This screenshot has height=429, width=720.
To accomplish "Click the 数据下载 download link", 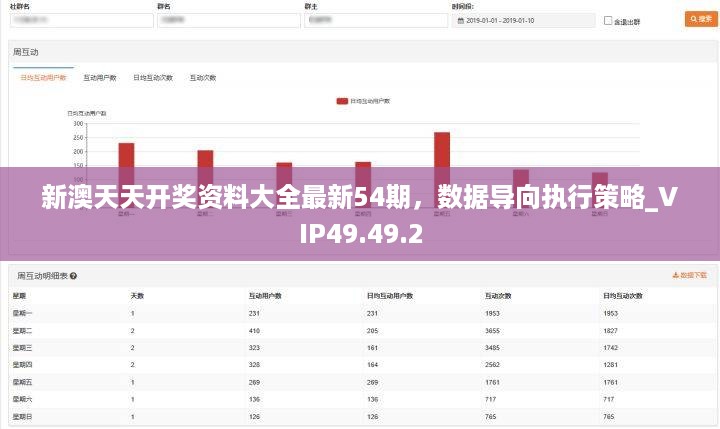I will (690, 275).
